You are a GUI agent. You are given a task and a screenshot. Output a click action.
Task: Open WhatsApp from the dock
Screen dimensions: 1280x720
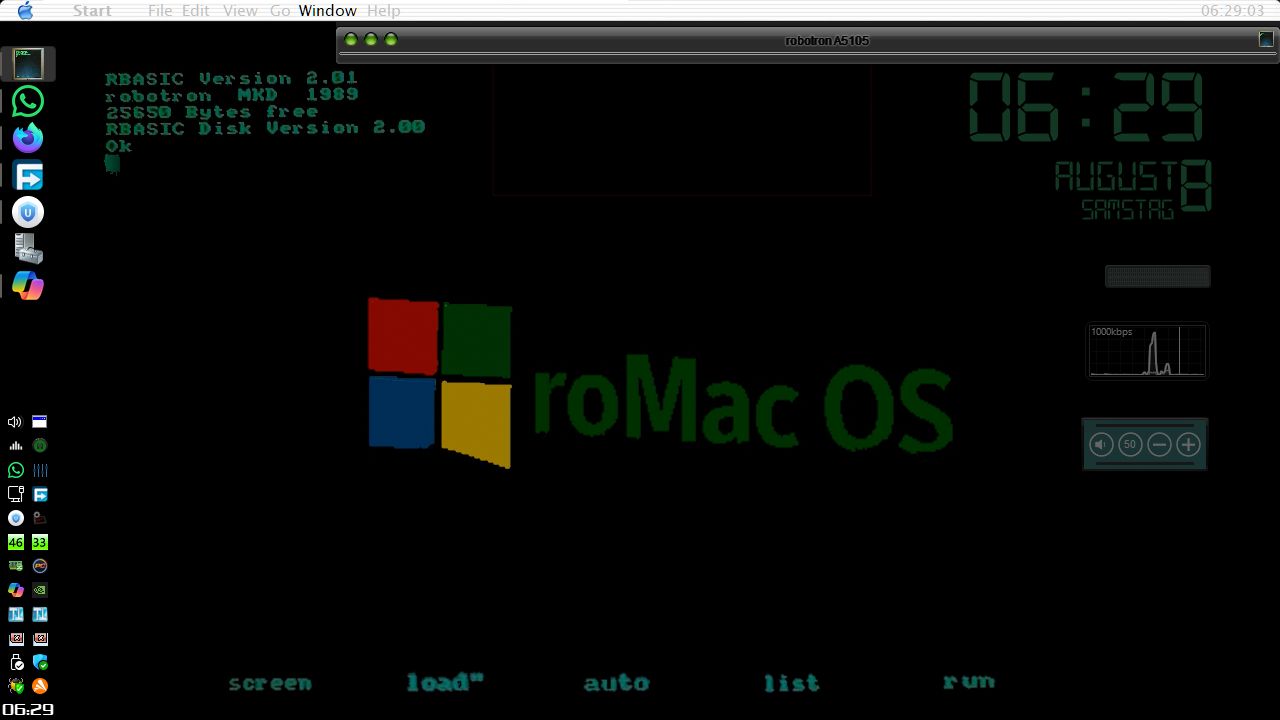(x=28, y=101)
